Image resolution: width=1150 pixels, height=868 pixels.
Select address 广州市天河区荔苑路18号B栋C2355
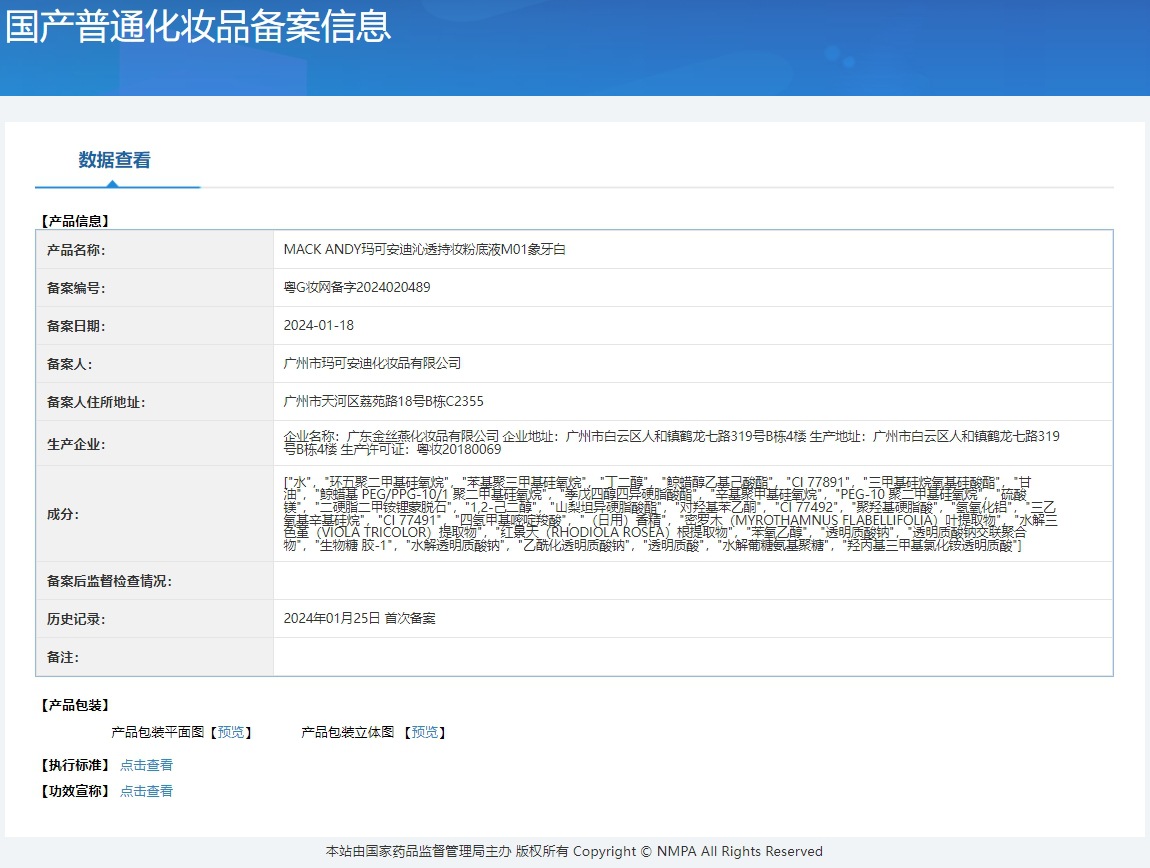pyautogui.click(x=384, y=401)
